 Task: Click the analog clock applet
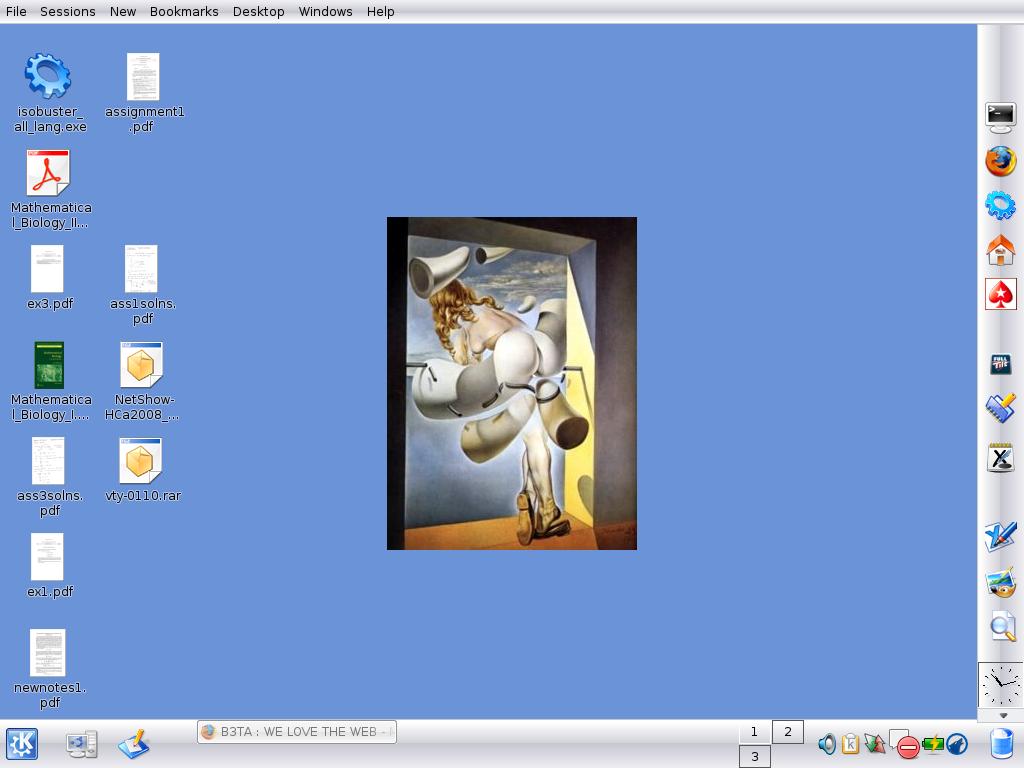(x=1000, y=684)
